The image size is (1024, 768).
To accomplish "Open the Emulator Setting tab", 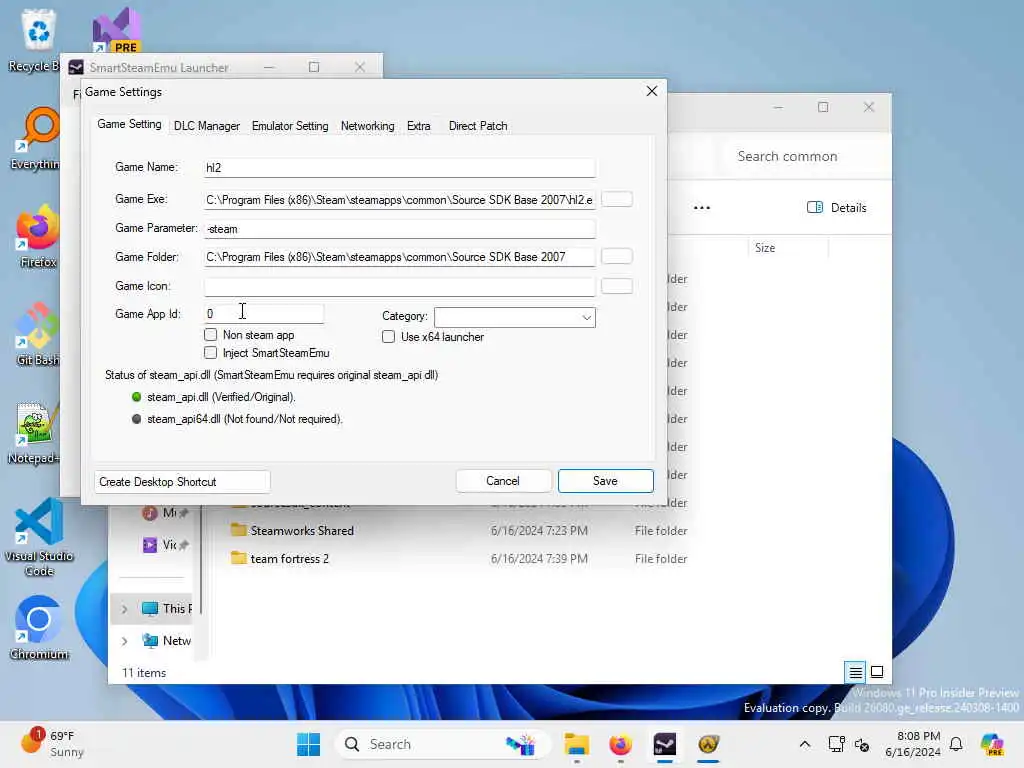I will tap(290, 126).
